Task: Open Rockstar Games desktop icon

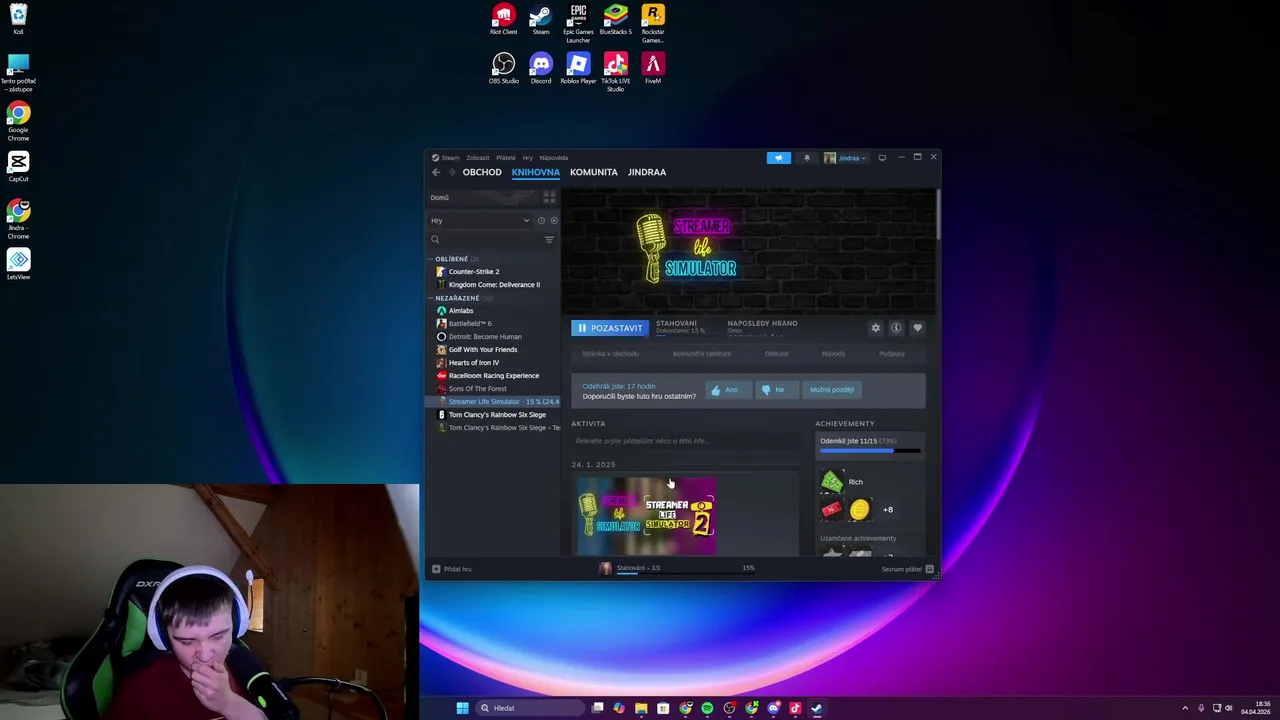Action: click(653, 23)
